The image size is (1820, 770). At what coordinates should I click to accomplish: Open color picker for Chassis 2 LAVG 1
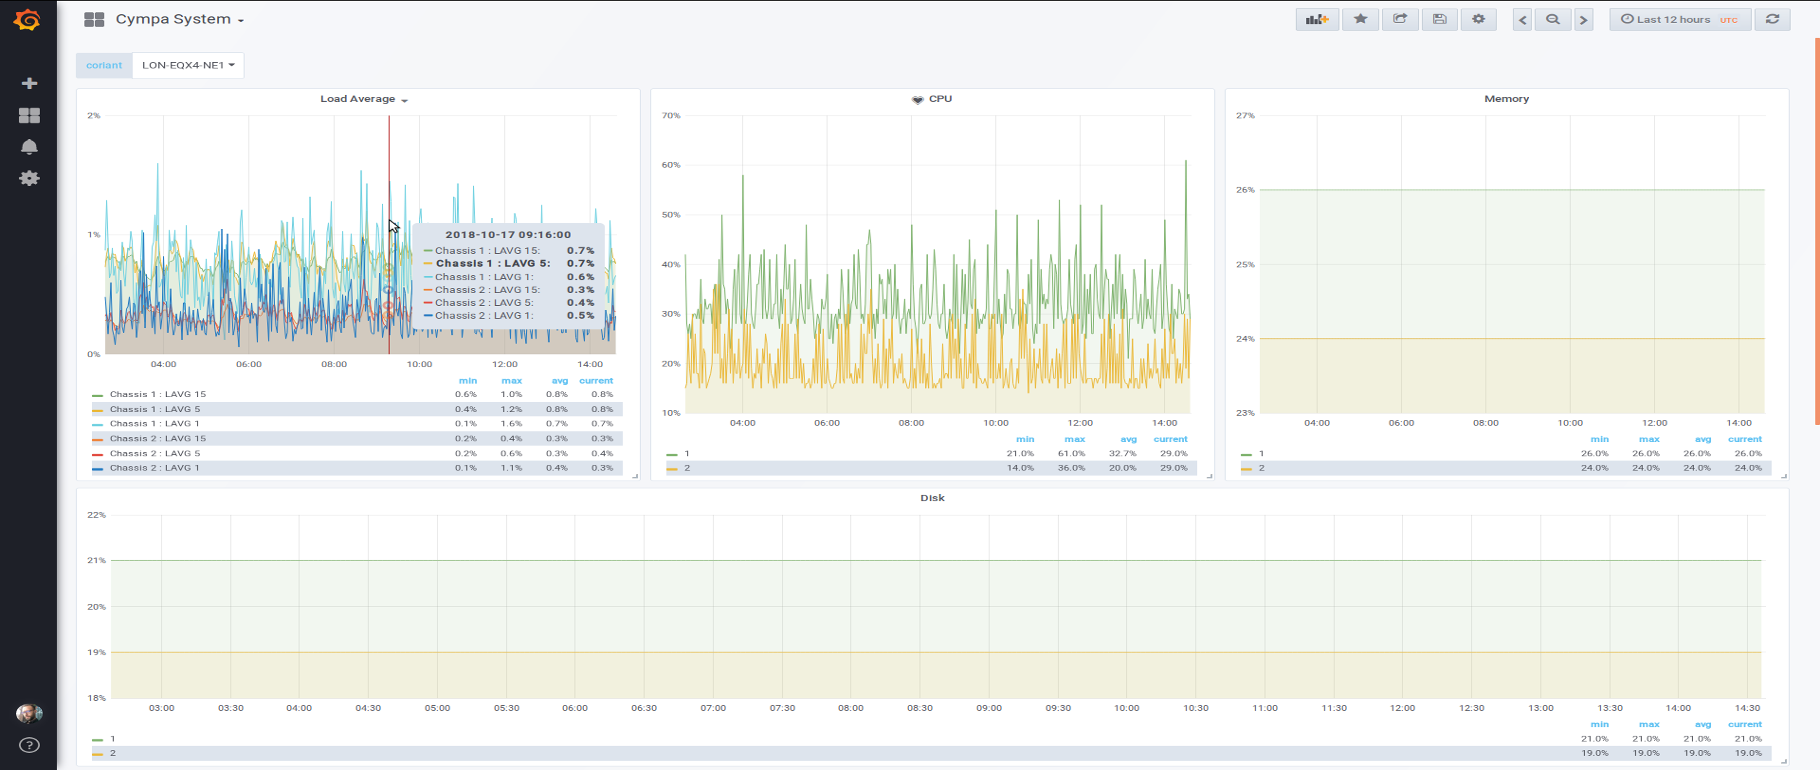(97, 468)
